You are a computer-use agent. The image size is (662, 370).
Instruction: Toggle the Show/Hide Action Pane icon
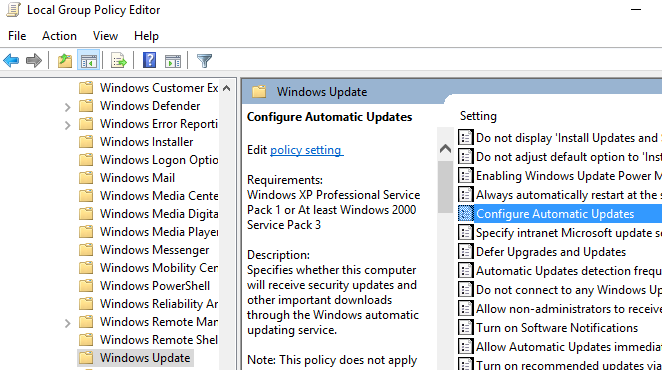tap(173, 61)
